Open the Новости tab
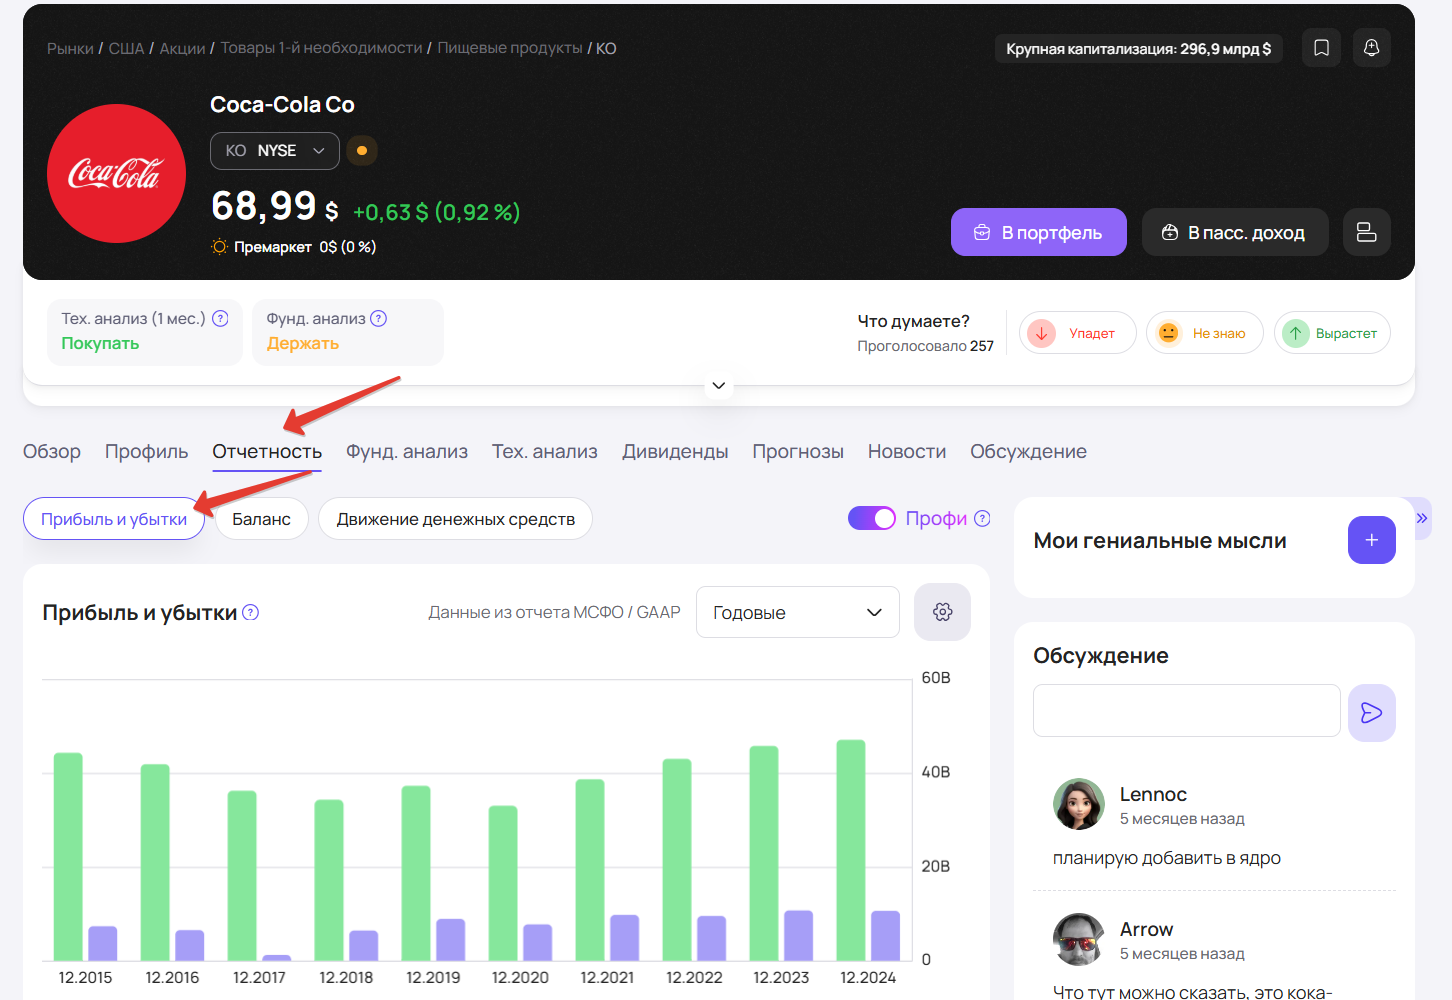The width and height of the screenshot is (1452, 1000). pos(907,452)
